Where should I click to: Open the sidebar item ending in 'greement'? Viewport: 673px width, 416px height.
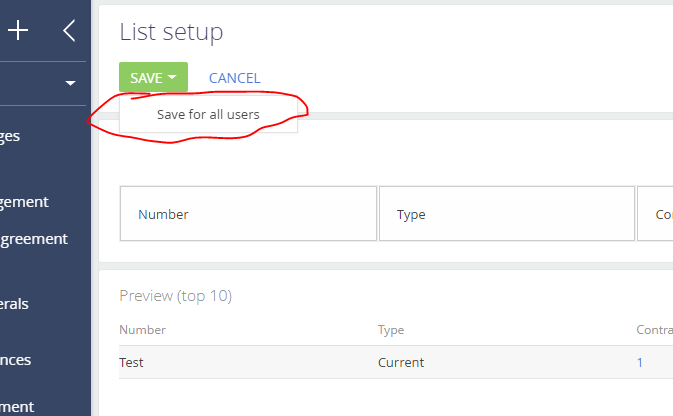pyautogui.click(x=34, y=239)
